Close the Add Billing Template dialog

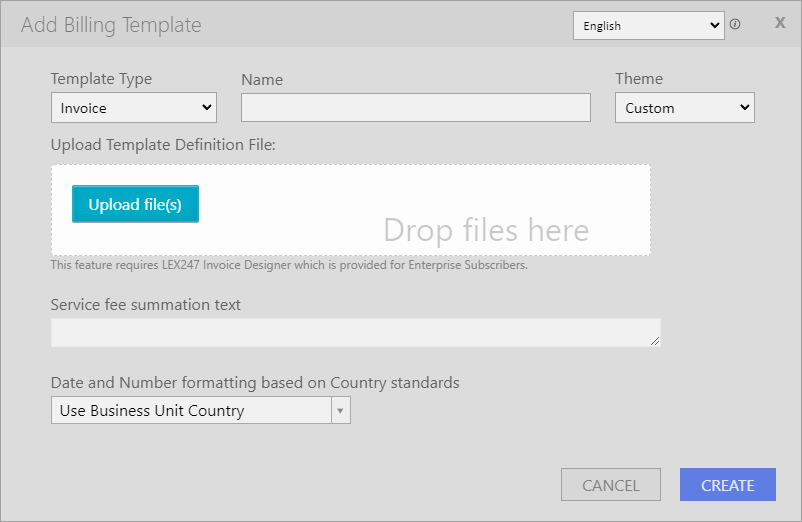[x=779, y=22]
